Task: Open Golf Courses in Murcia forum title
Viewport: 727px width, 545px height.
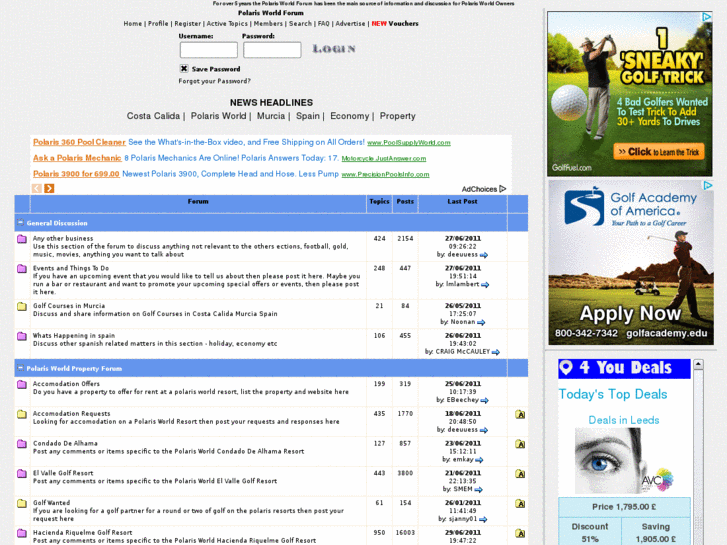Action: (69, 306)
